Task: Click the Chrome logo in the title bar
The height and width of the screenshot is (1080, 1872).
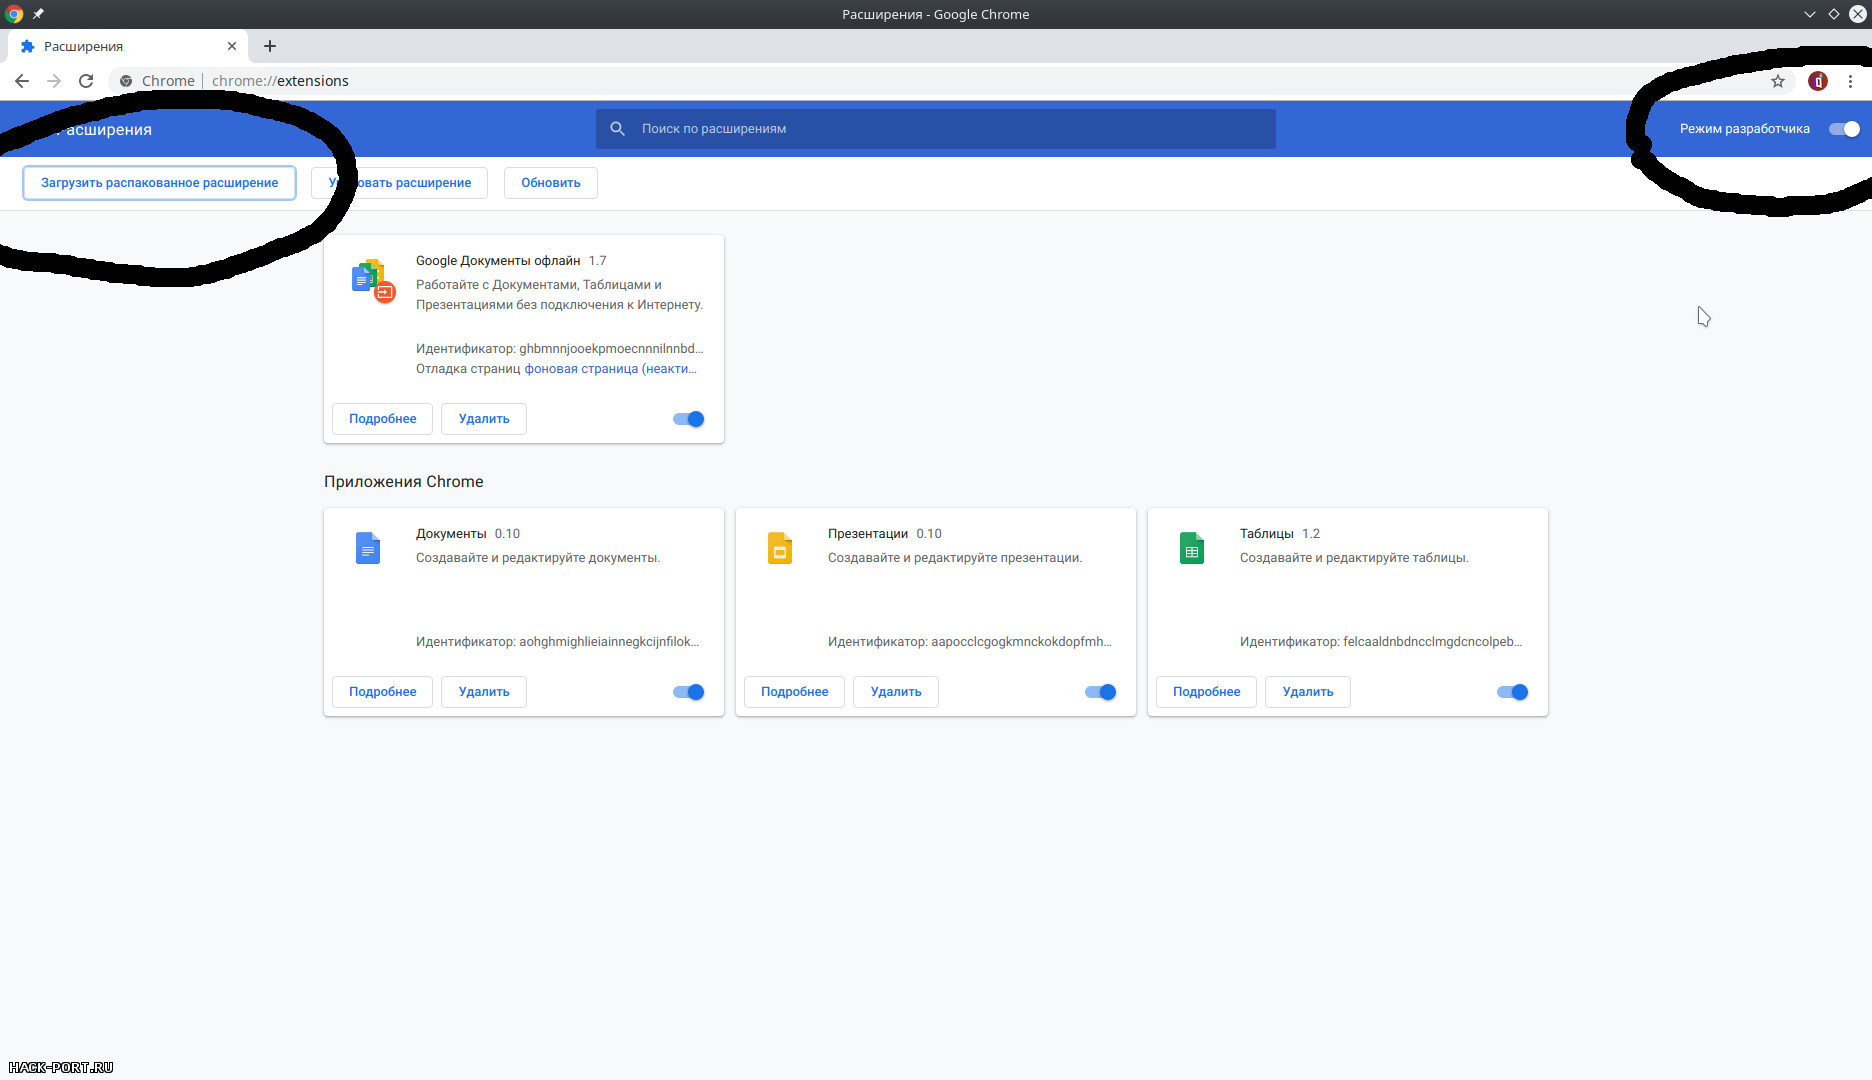Action: [x=14, y=14]
